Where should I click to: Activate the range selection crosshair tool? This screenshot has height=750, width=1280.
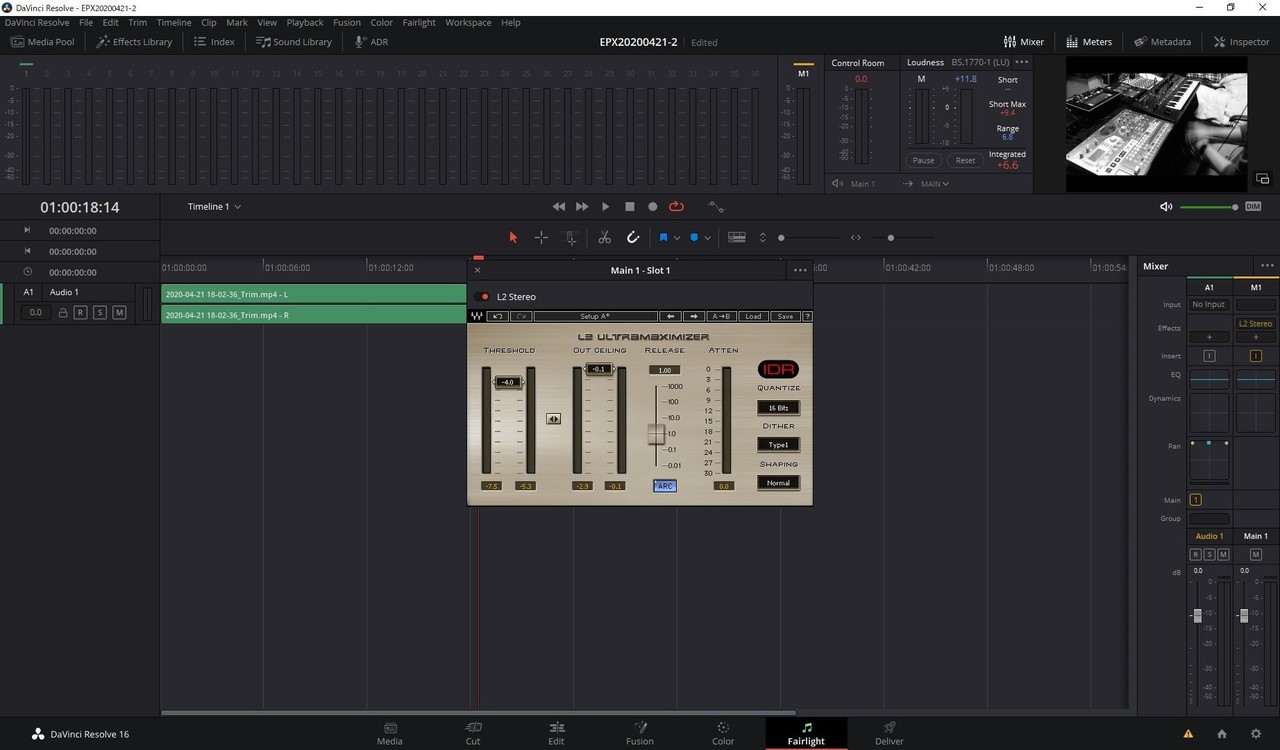tap(541, 237)
